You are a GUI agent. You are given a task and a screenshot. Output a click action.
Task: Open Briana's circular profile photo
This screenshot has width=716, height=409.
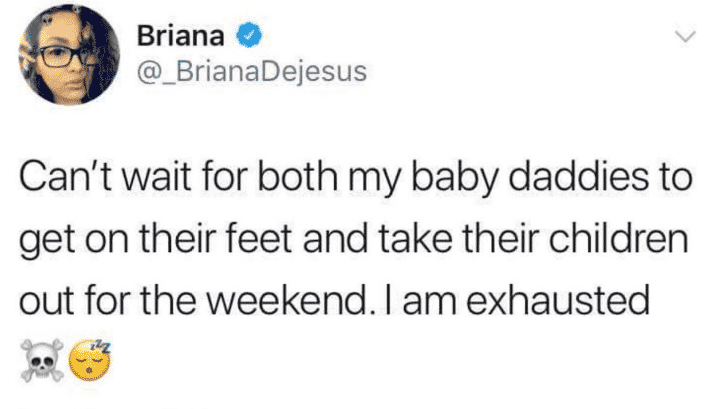[x=68, y=54]
